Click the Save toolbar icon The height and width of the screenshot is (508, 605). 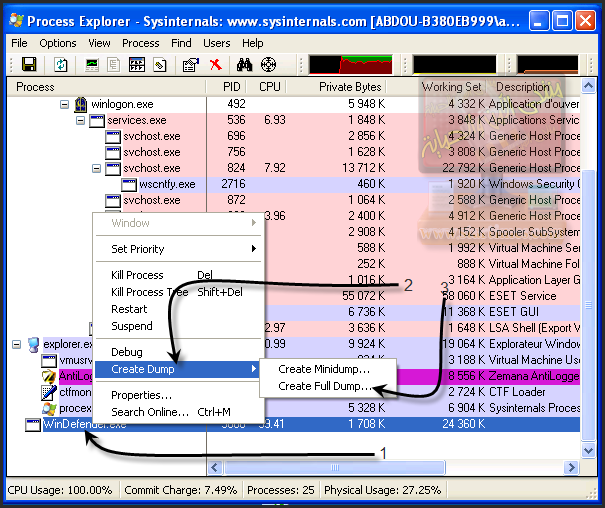(29, 64)
